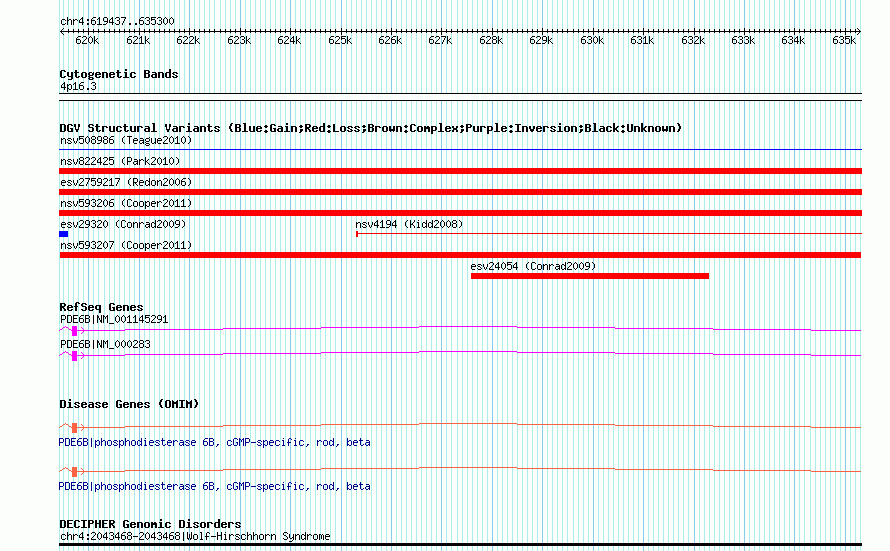Click the left arrow at the ruler start
The width and height of the screenshot is (890, 551).
[x=62, y=32]
